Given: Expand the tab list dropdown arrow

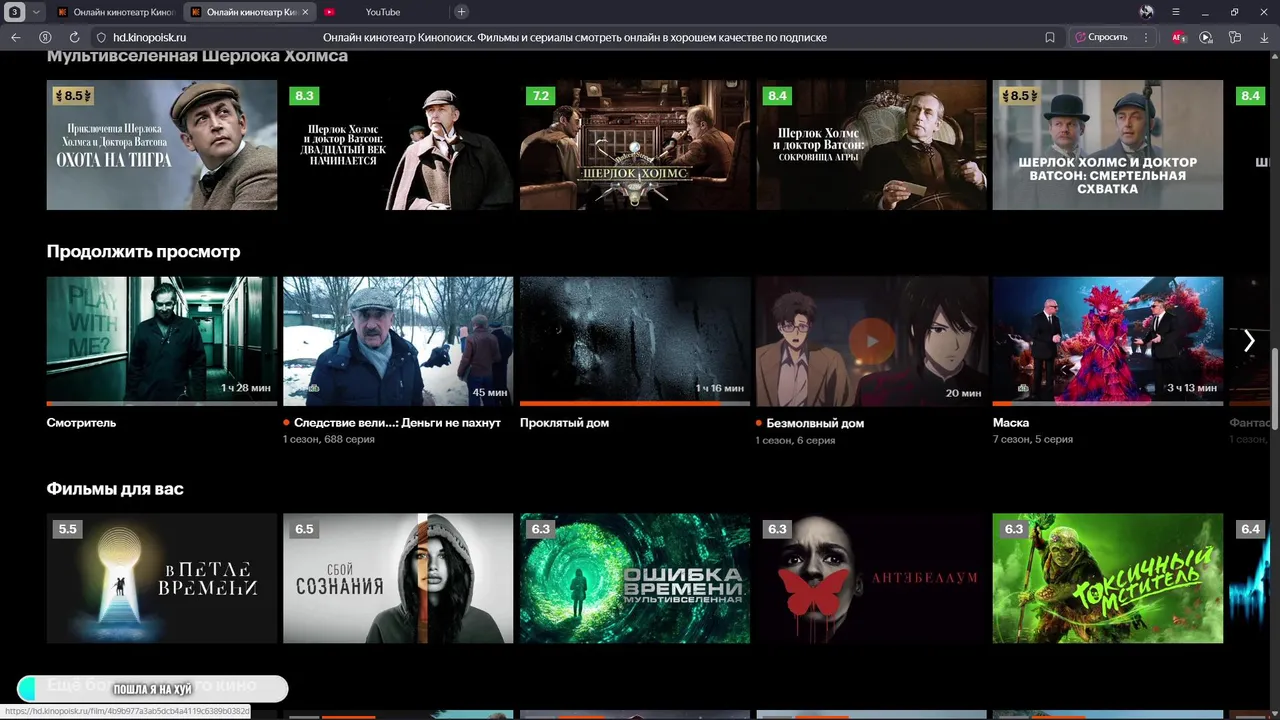Looking at the screenshot, I should [x=36, y=12].
